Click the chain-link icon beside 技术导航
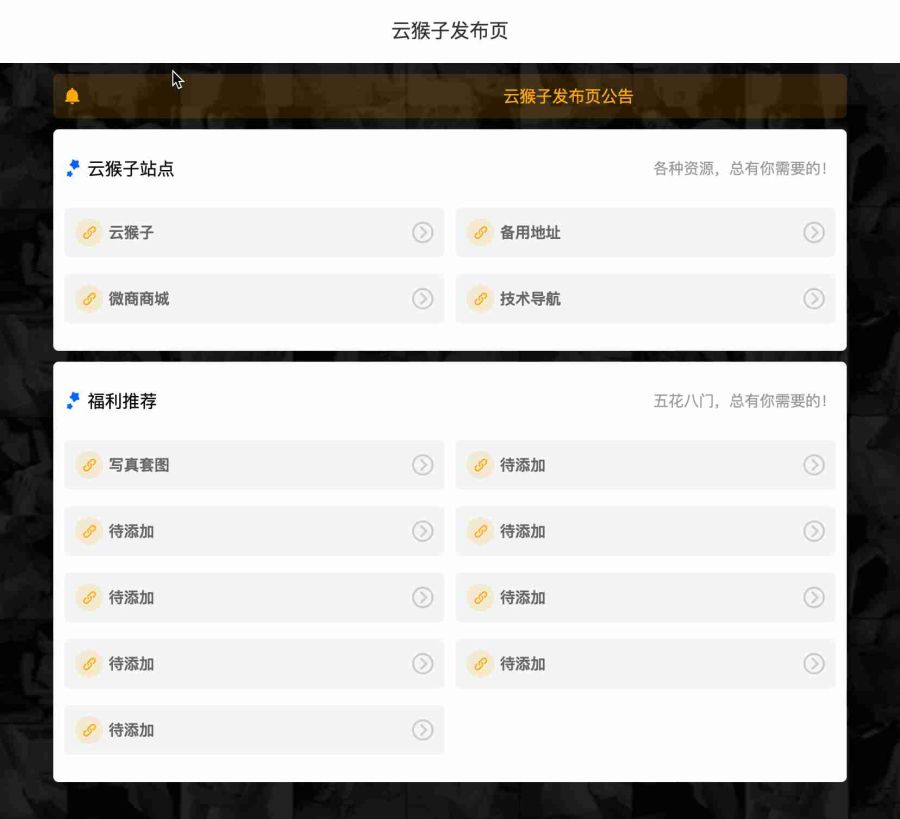The image size is (900, 819). 479,299
